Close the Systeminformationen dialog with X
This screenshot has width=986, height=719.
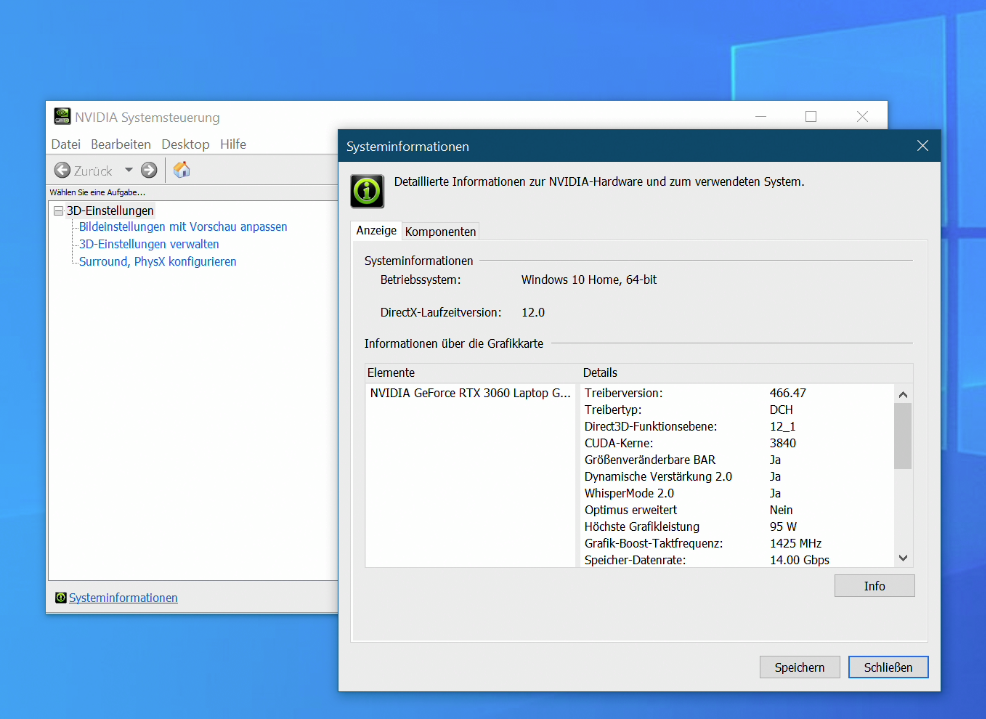922,146
